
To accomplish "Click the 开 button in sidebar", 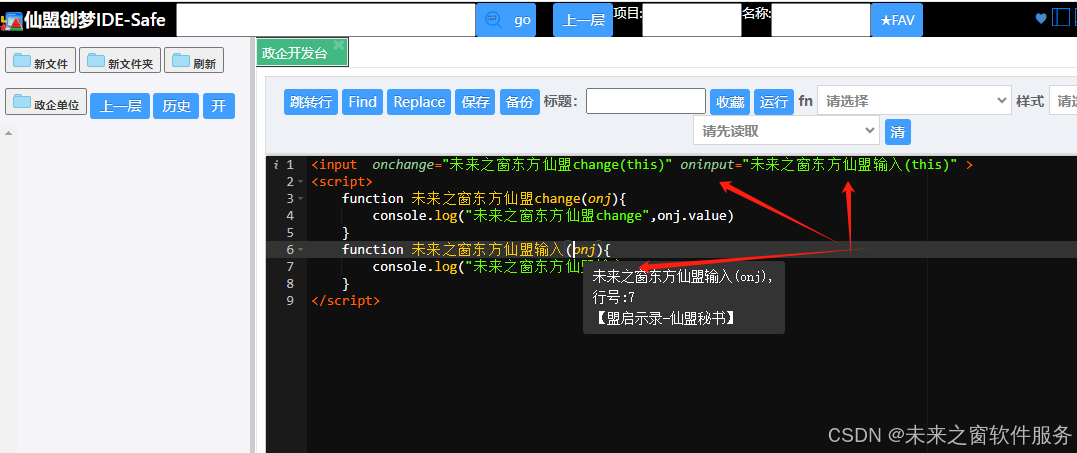I will [218, 106].
